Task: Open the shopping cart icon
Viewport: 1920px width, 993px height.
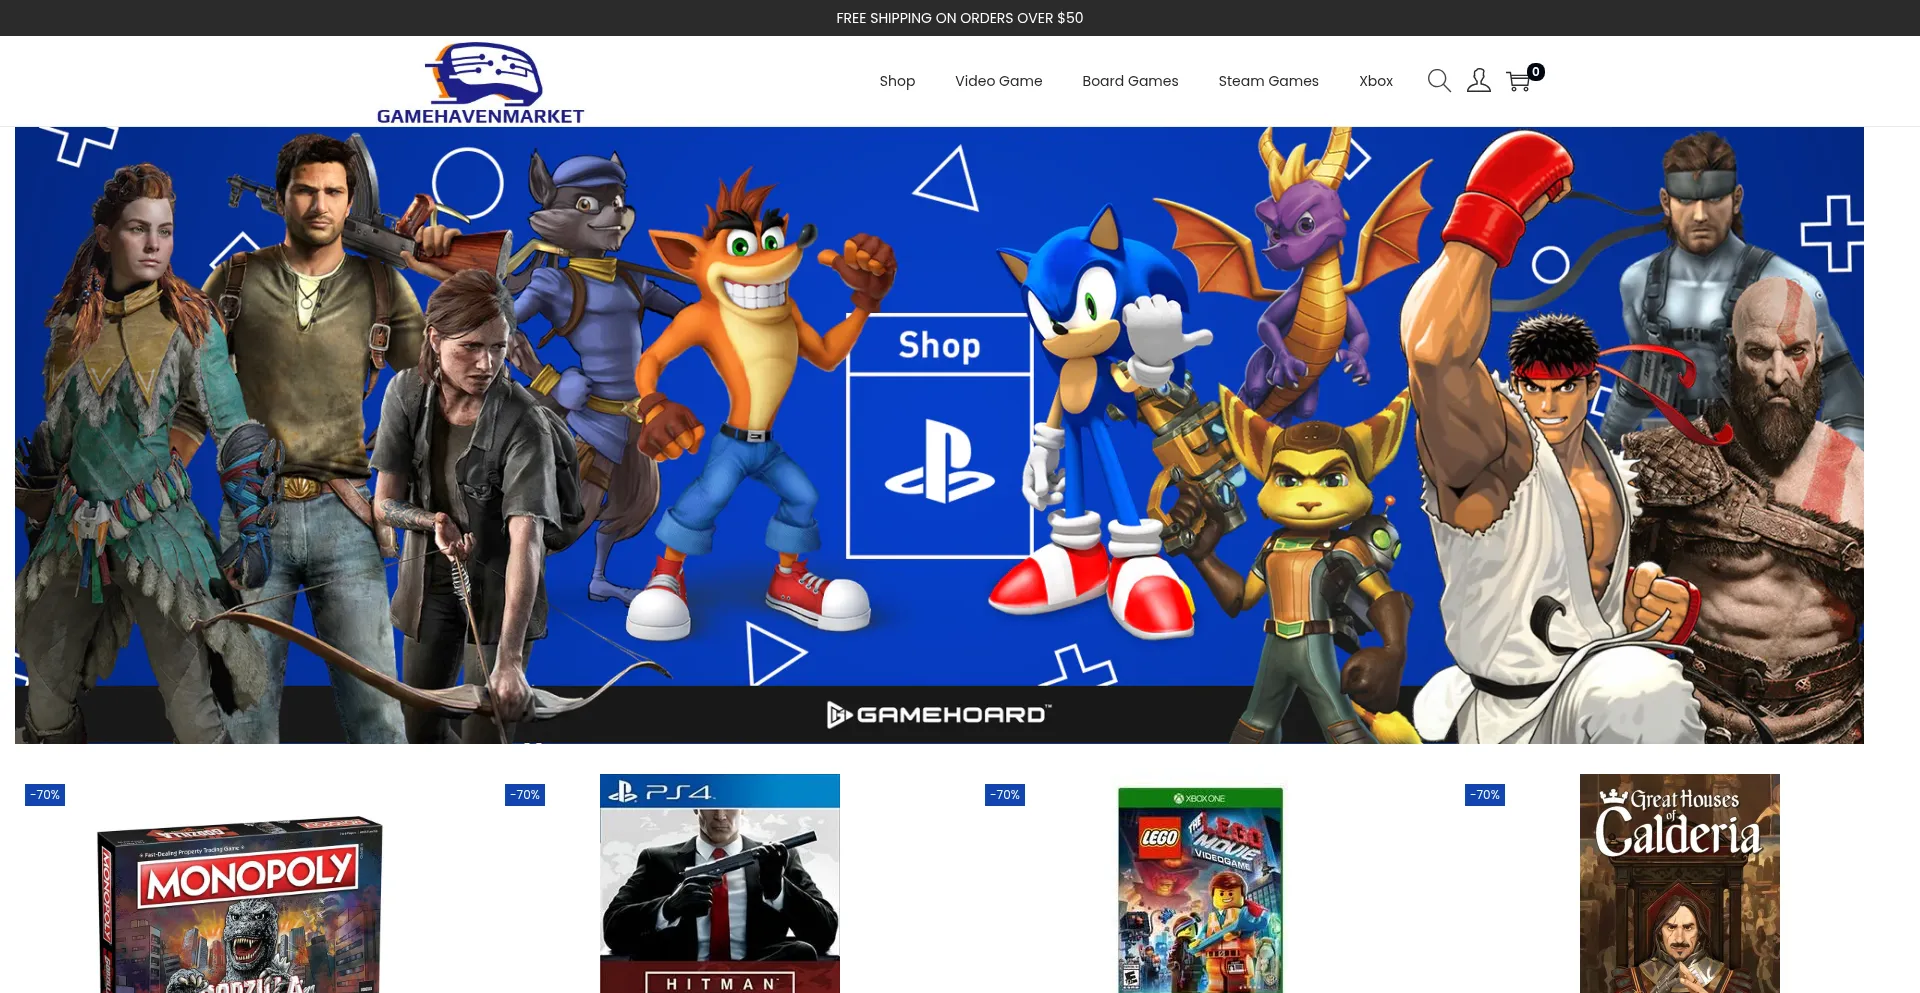Action: tap(1518, 82)
